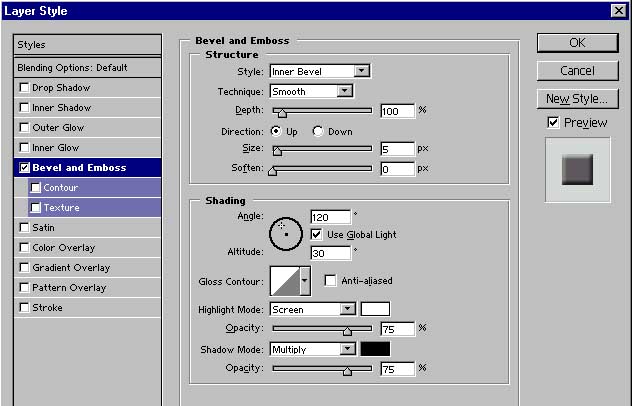Click the Altitude input field
632x406 pixels.
point(330,253)
